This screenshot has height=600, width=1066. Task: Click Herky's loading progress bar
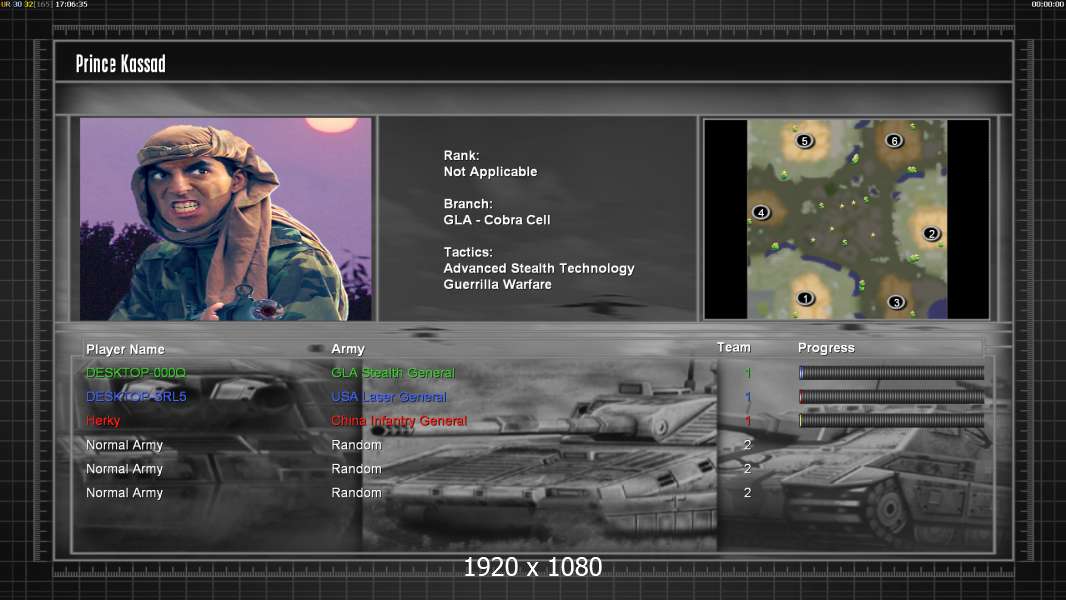click(x=891, y=421)
